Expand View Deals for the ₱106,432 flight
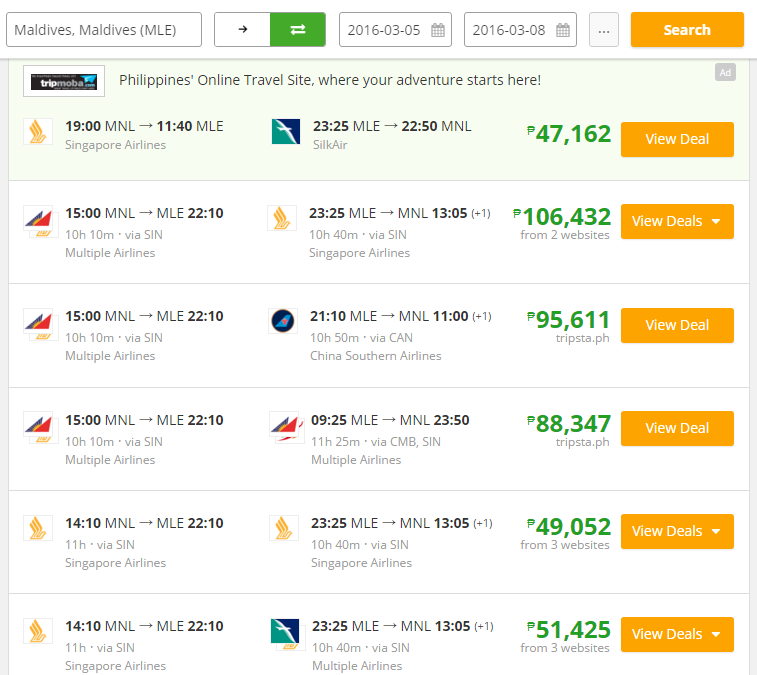 [677, 221]
